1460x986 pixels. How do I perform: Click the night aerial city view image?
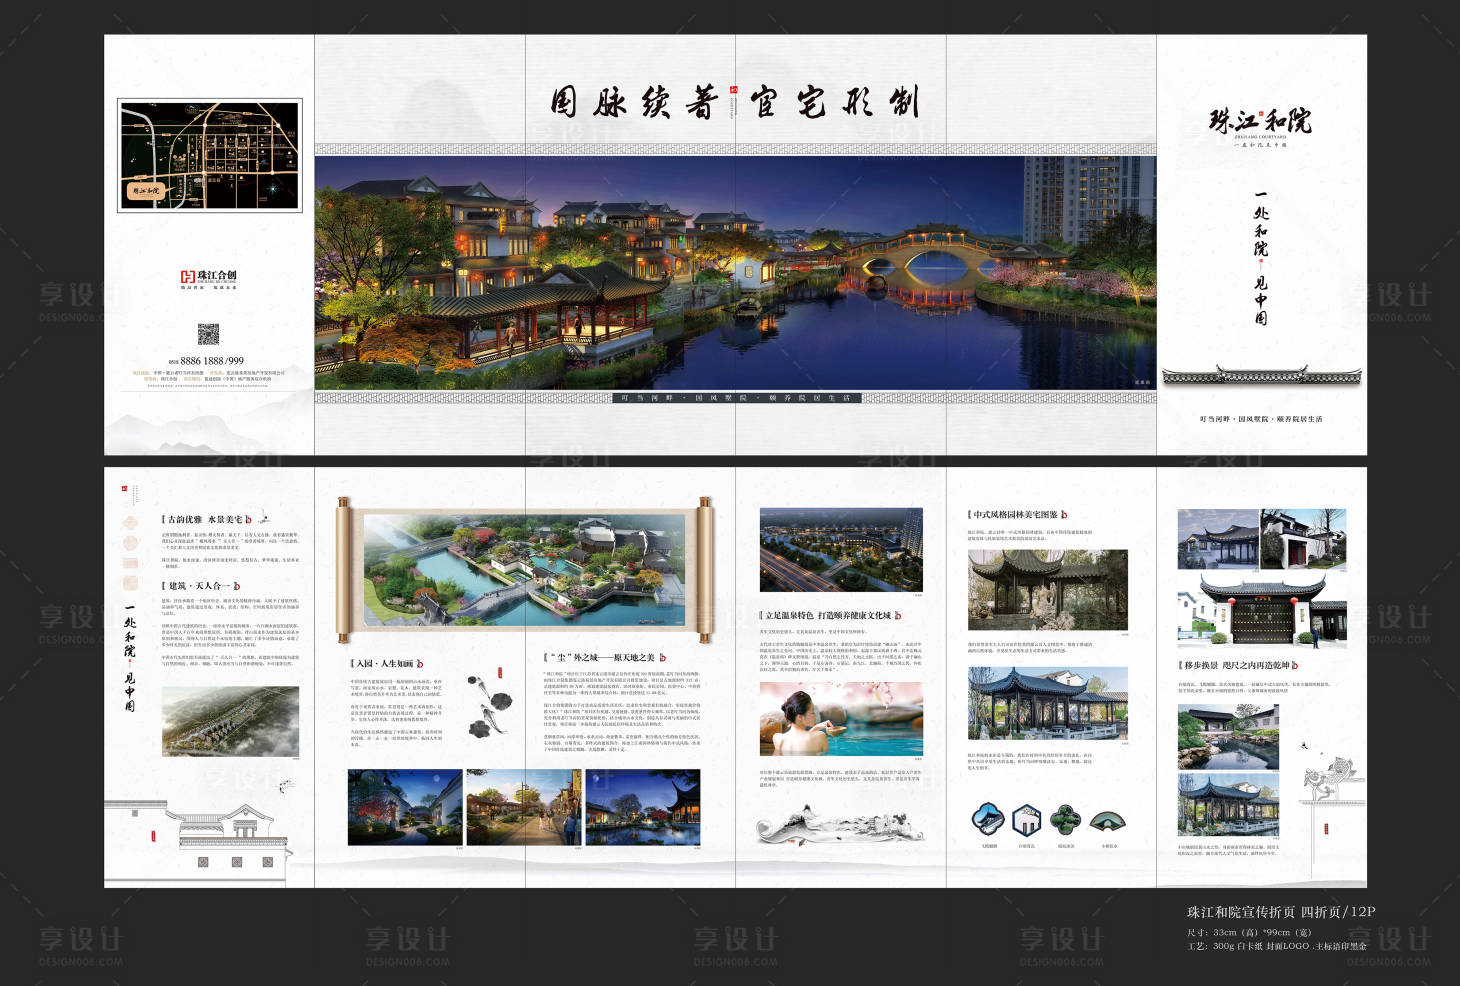pos(841,550)
